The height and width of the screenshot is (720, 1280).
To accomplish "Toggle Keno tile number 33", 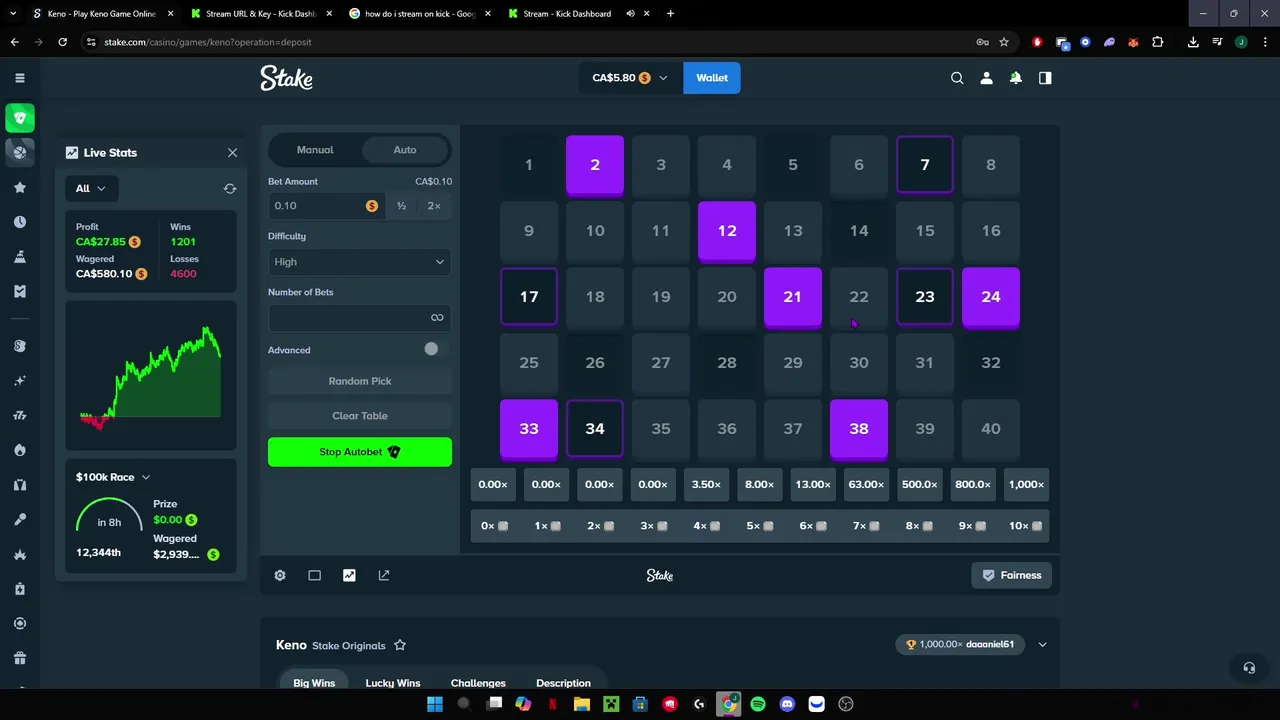I will click(x=529, y=429).
